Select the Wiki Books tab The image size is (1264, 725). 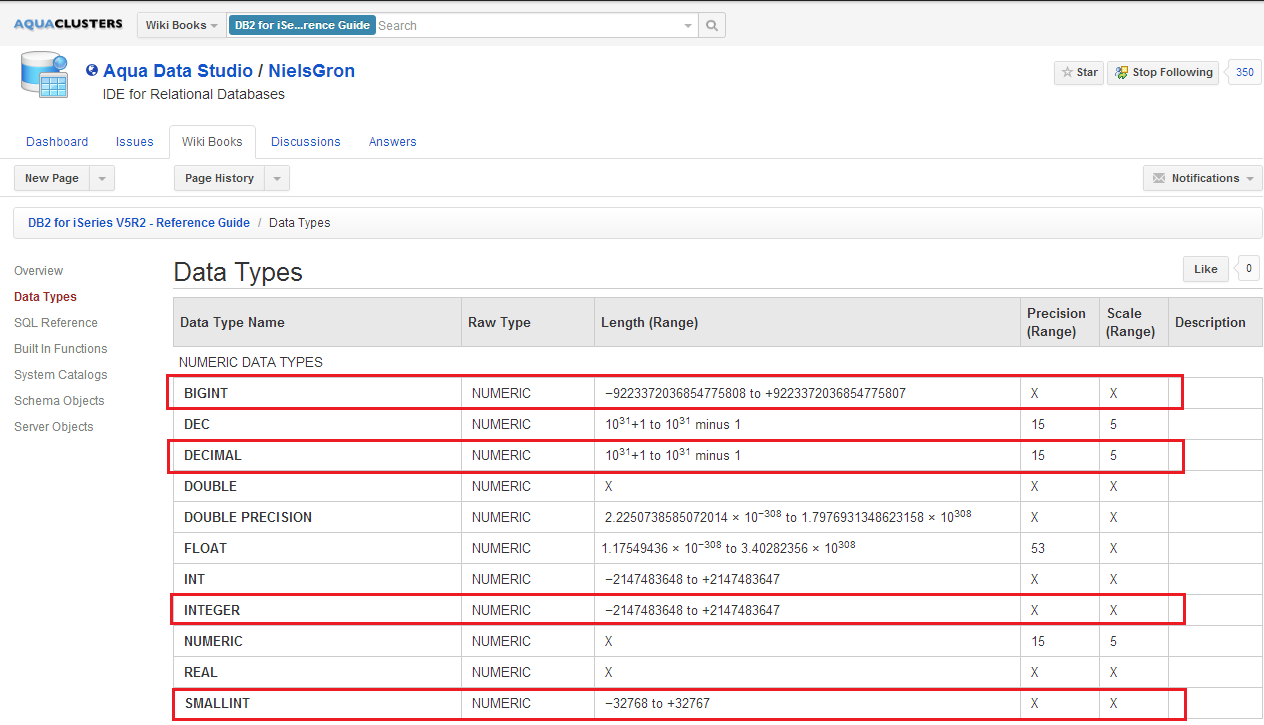tap(212, 142)
